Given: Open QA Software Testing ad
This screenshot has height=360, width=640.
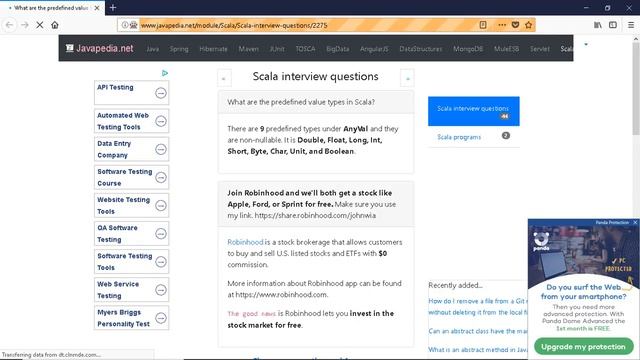Looking at the screenshot, I should point(131,233).
